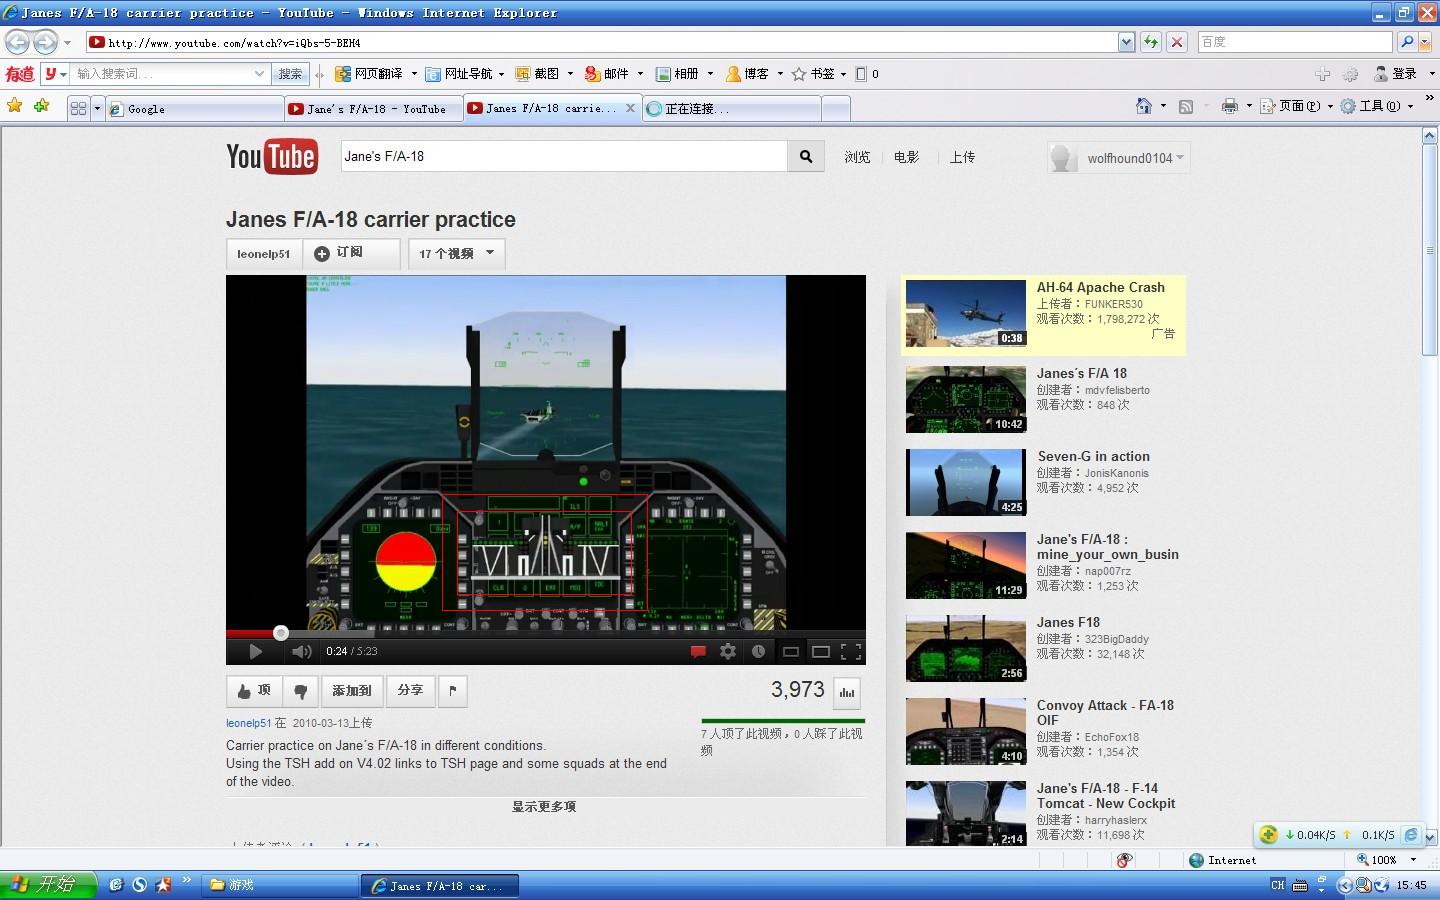Open a new blank browser tab

point(836,109)
